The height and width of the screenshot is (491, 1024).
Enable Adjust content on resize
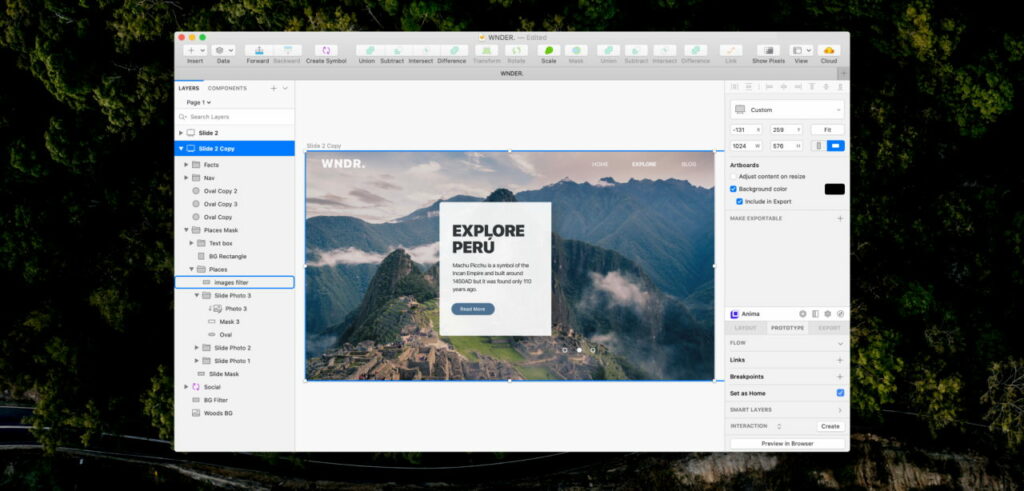(734, 176)
